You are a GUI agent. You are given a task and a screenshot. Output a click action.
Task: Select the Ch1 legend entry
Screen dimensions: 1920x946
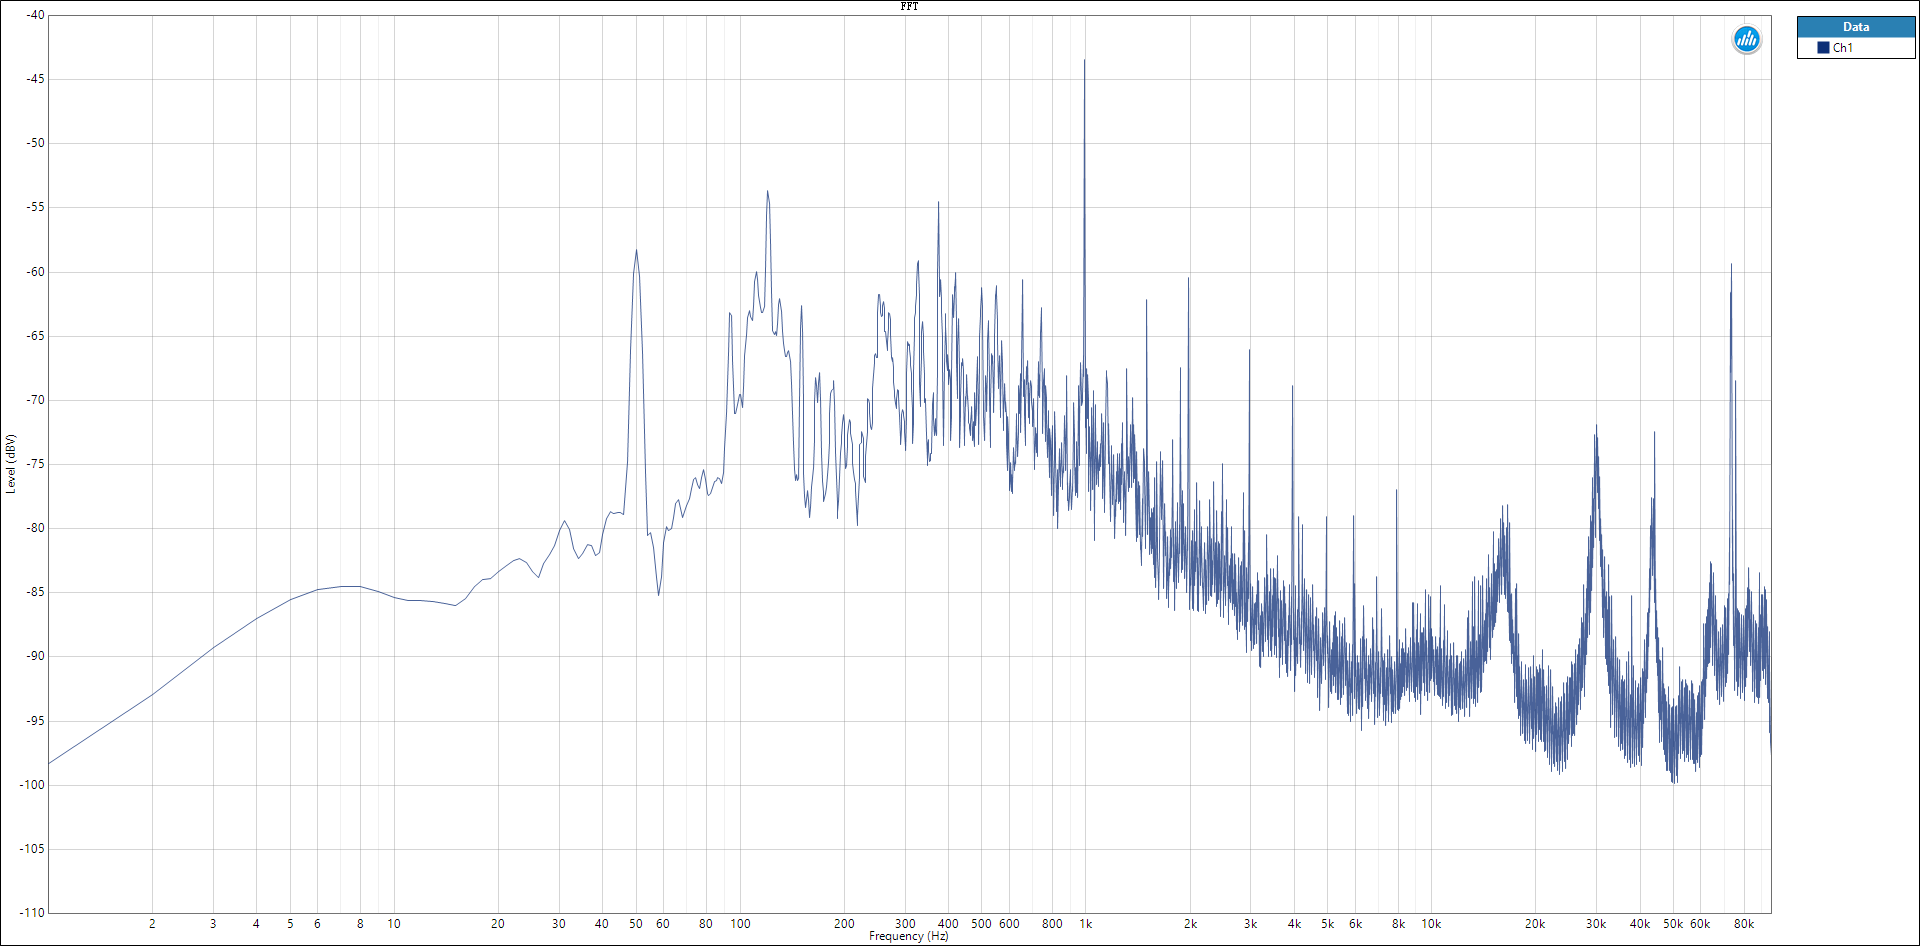click(x=1855, y=48)
